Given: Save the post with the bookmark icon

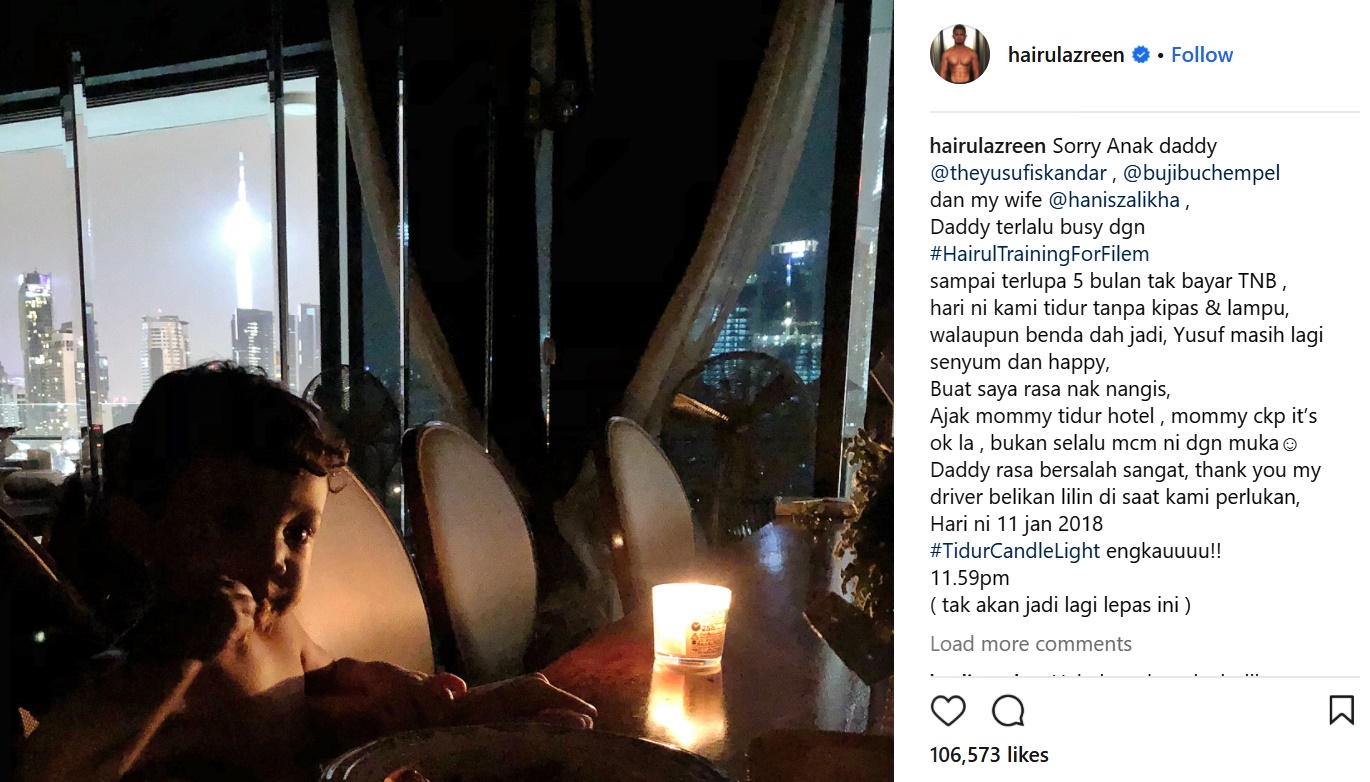Looking at the screenshot, I should pyautogui.click(x=1341, y=710).
